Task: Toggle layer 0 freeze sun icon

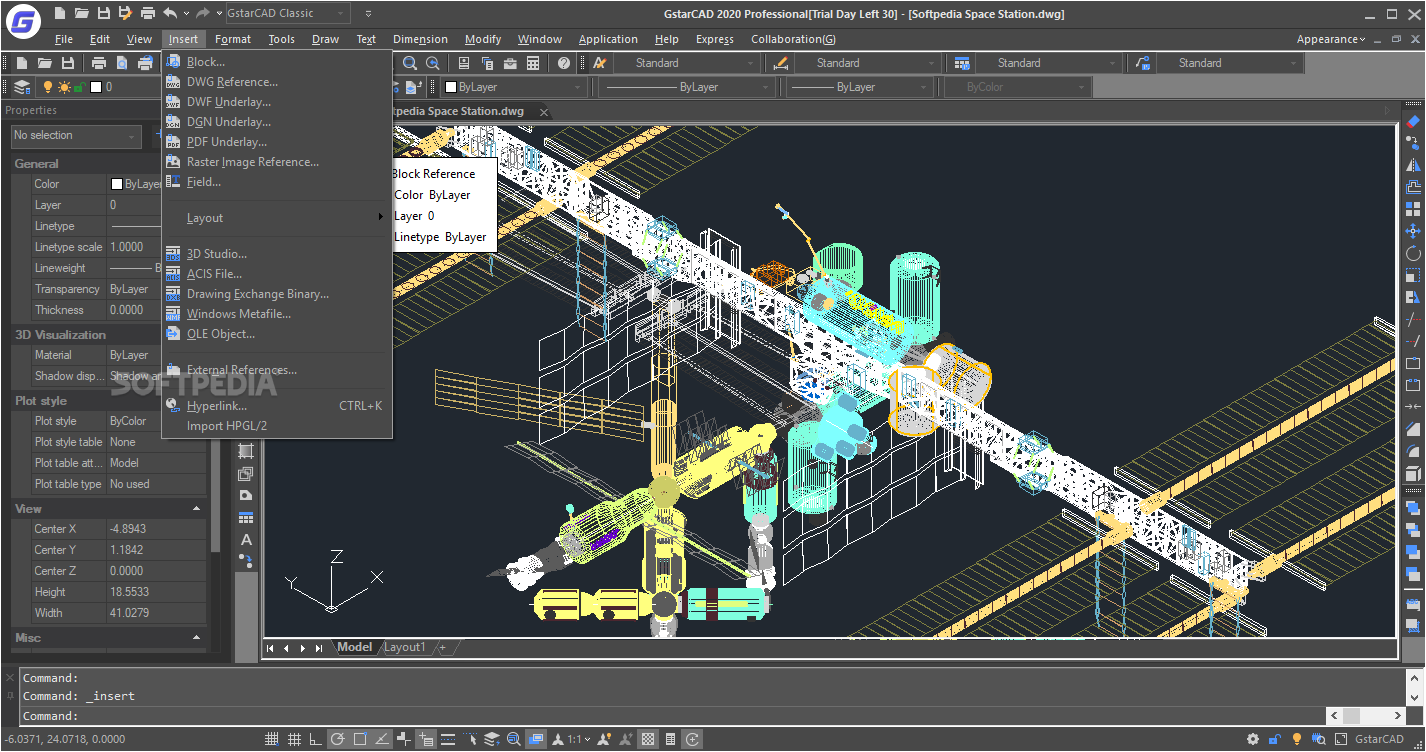Action: pyautogui.click(x=63, y=87)
